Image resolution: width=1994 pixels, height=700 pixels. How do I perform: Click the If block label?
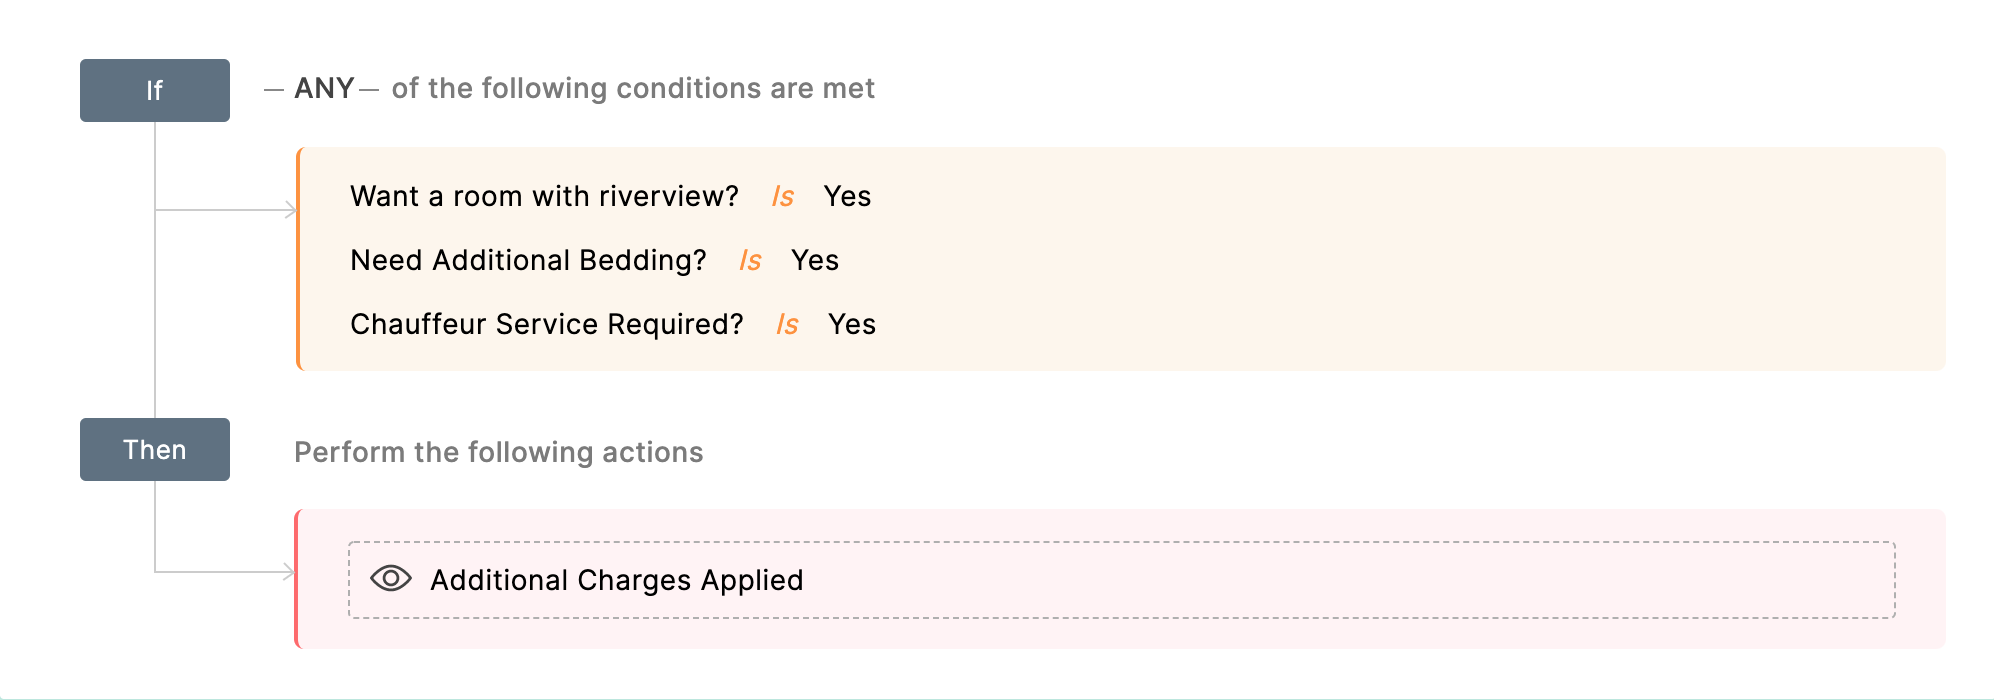[x=155, y=90]
